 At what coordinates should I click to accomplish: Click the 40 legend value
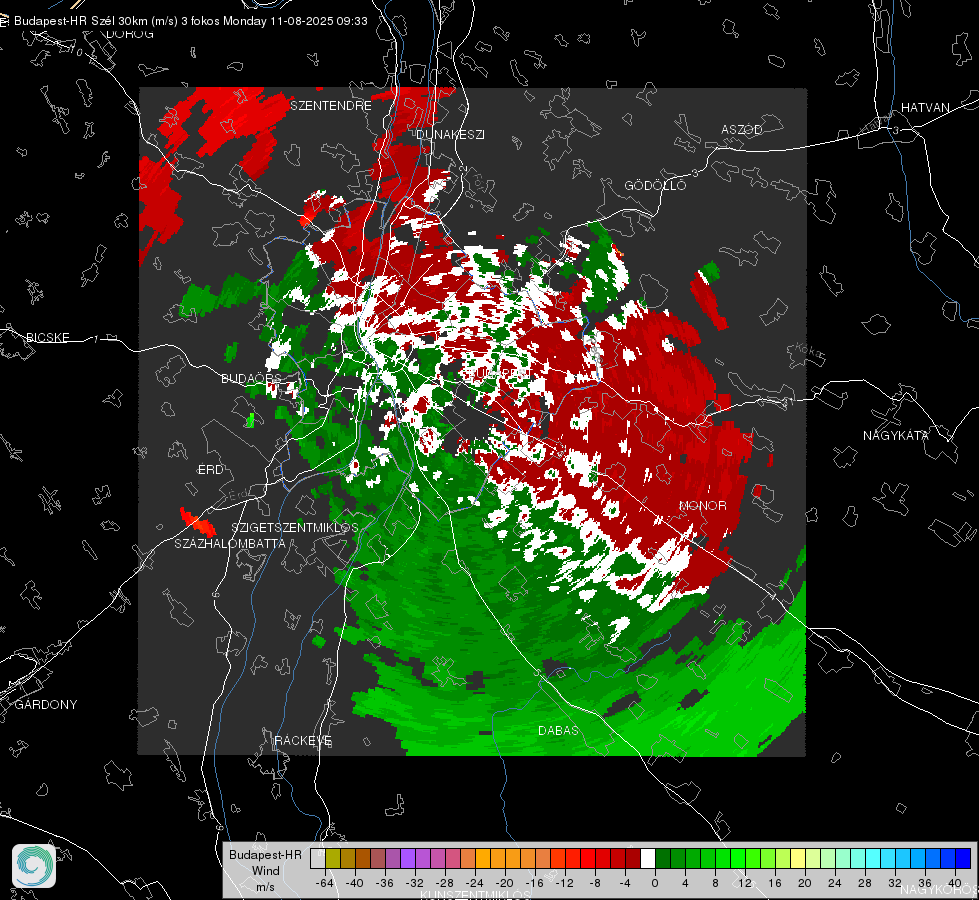[955, 883]
